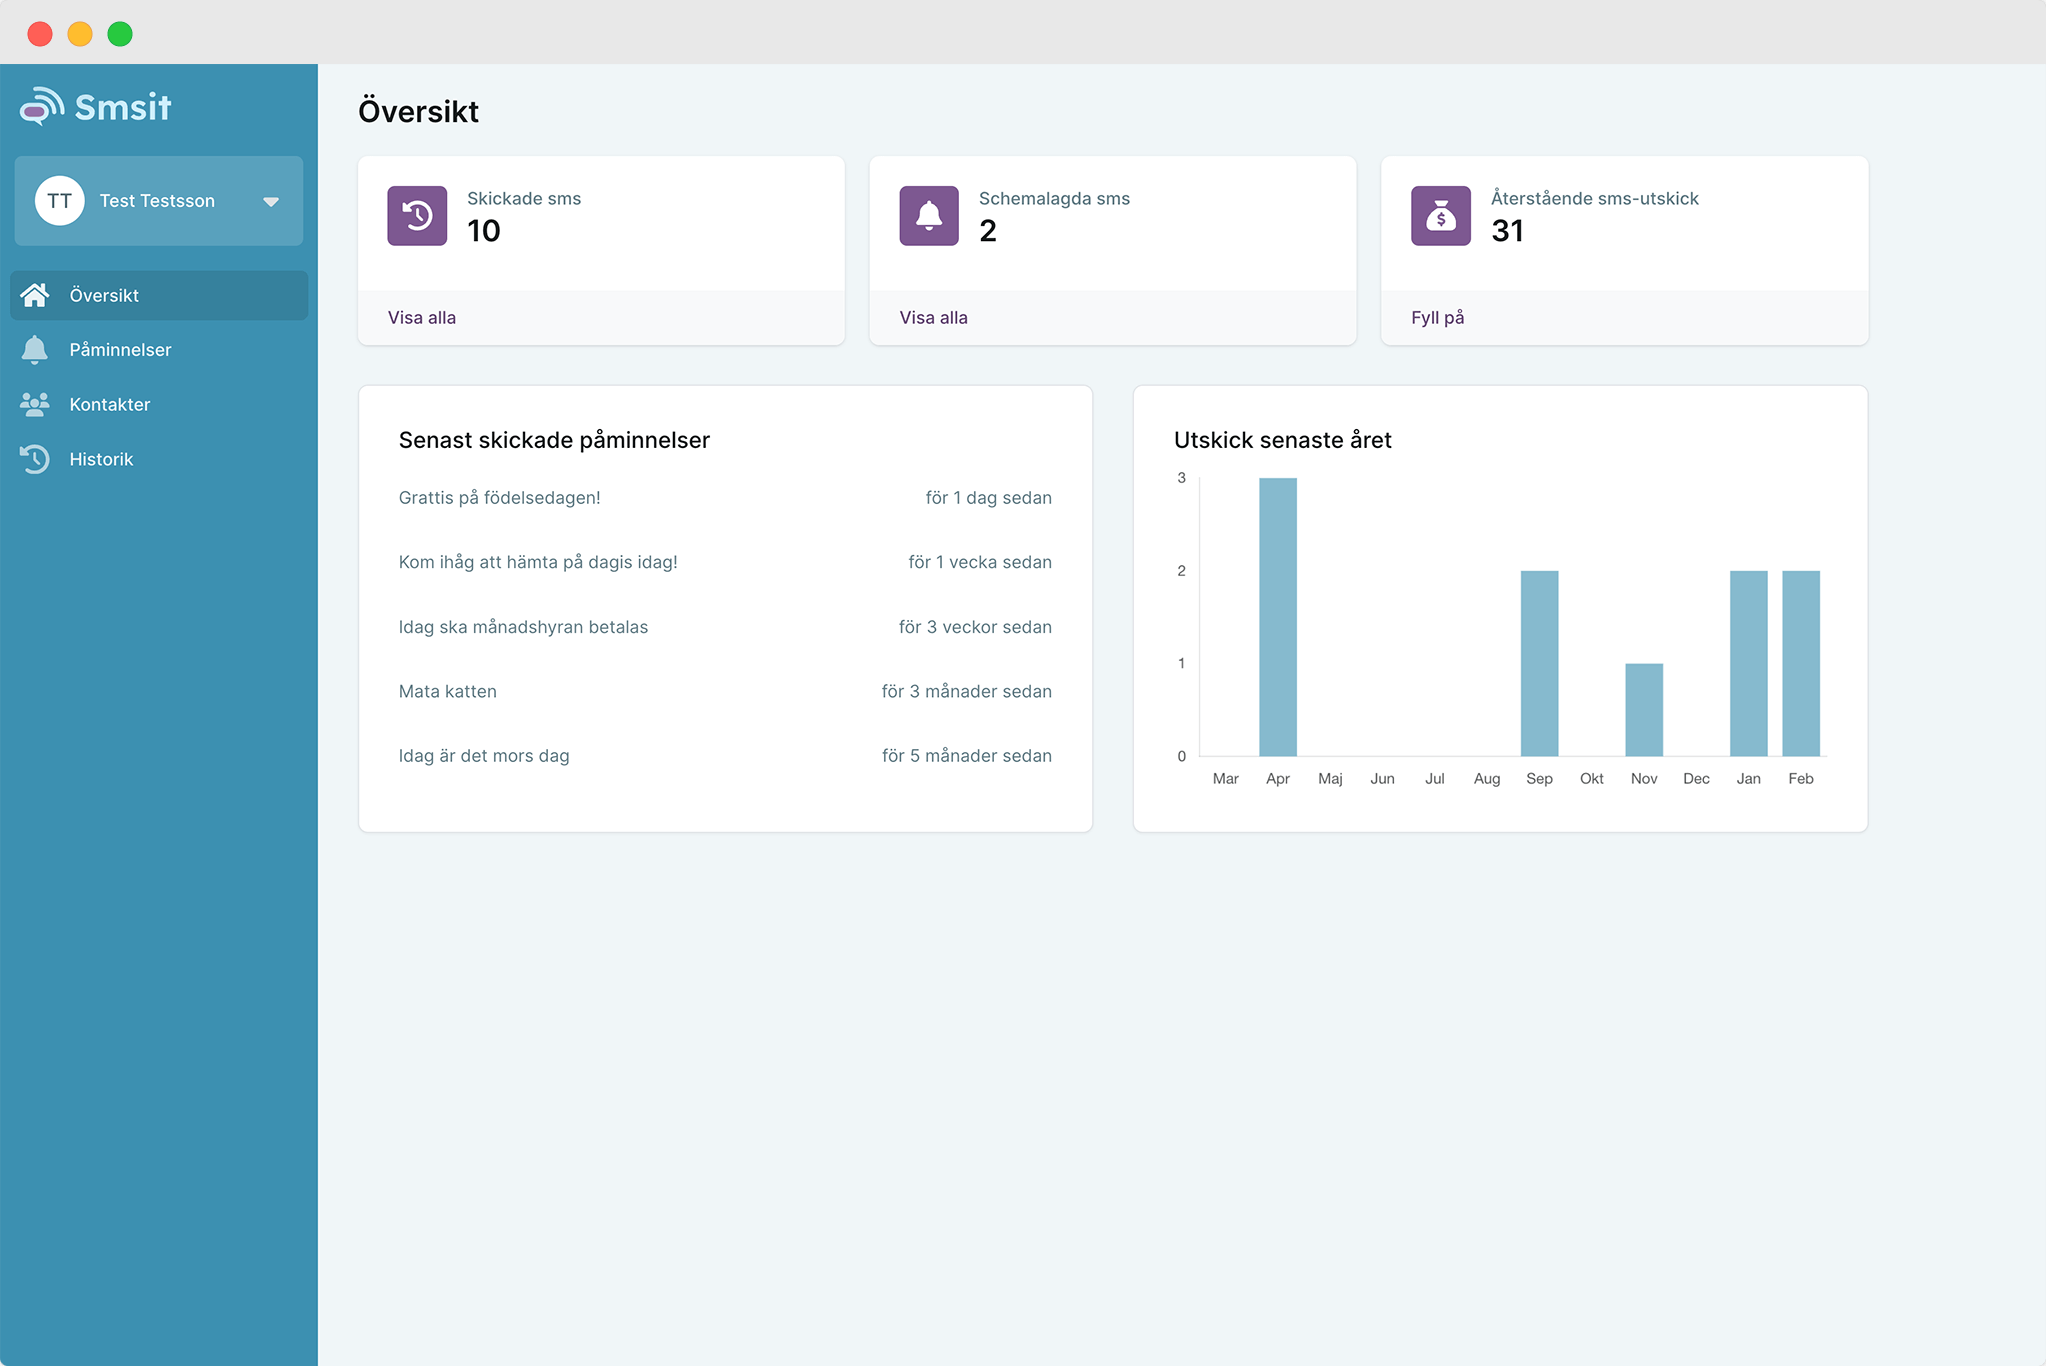Open the Kontakter section

pyautogui.click(x=159, y=404)
